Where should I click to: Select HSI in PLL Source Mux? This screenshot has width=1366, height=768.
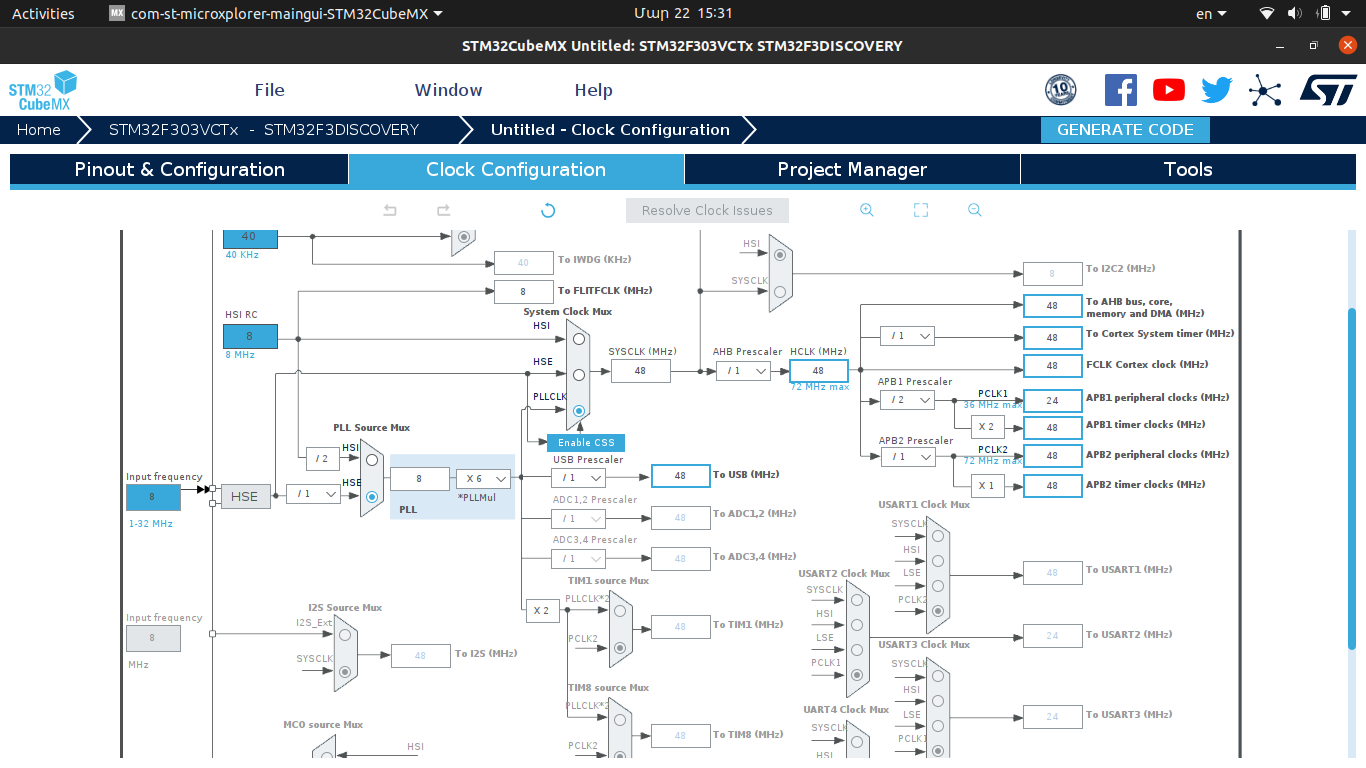coord(372,460)
